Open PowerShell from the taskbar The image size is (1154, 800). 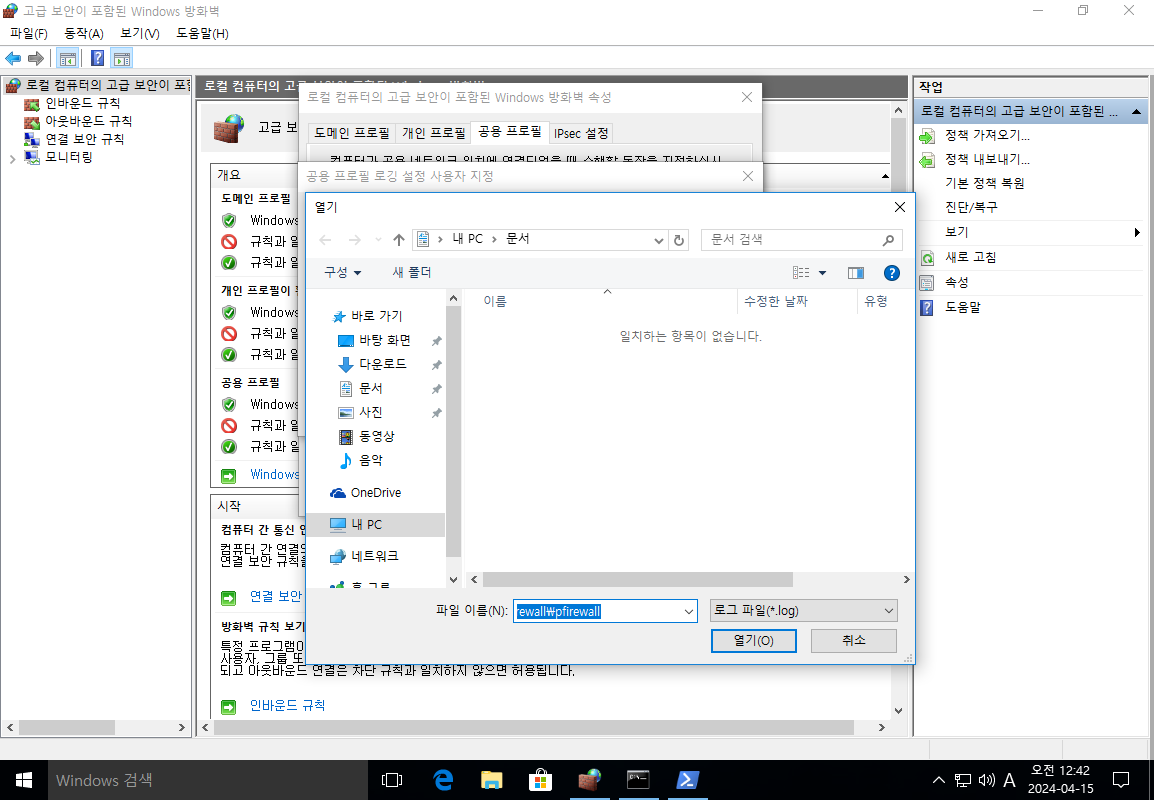click(x=687, y=780)
